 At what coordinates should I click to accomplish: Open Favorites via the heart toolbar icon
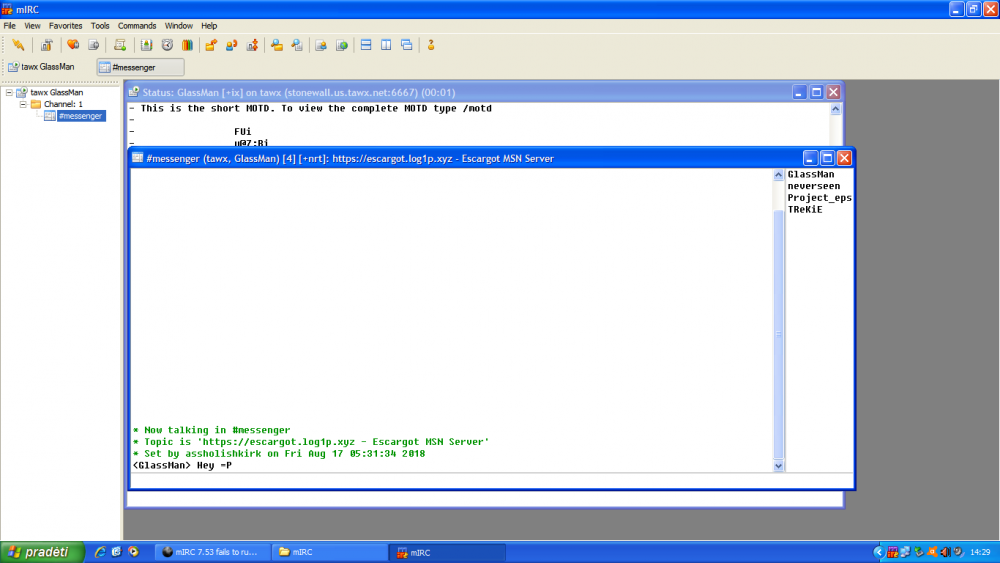point(72,45)
